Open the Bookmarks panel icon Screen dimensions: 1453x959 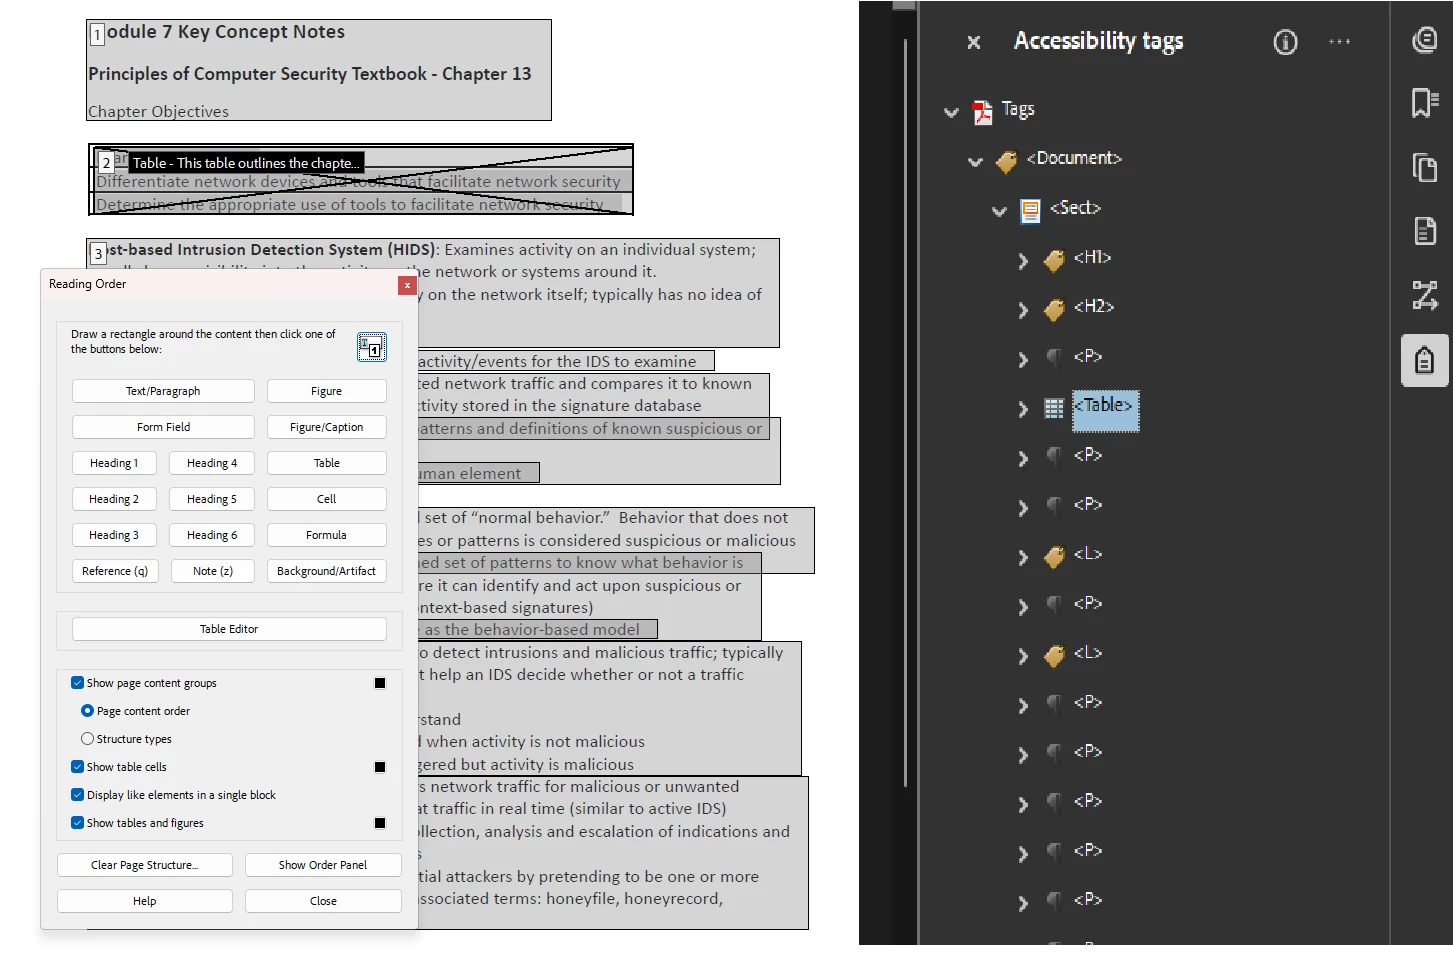click(x=1424, y=103)
